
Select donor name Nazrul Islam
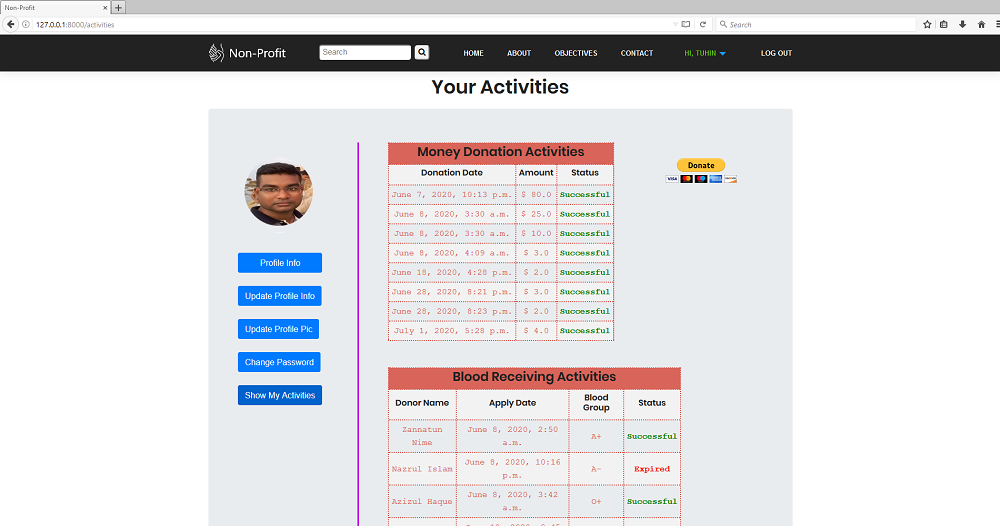422,469
